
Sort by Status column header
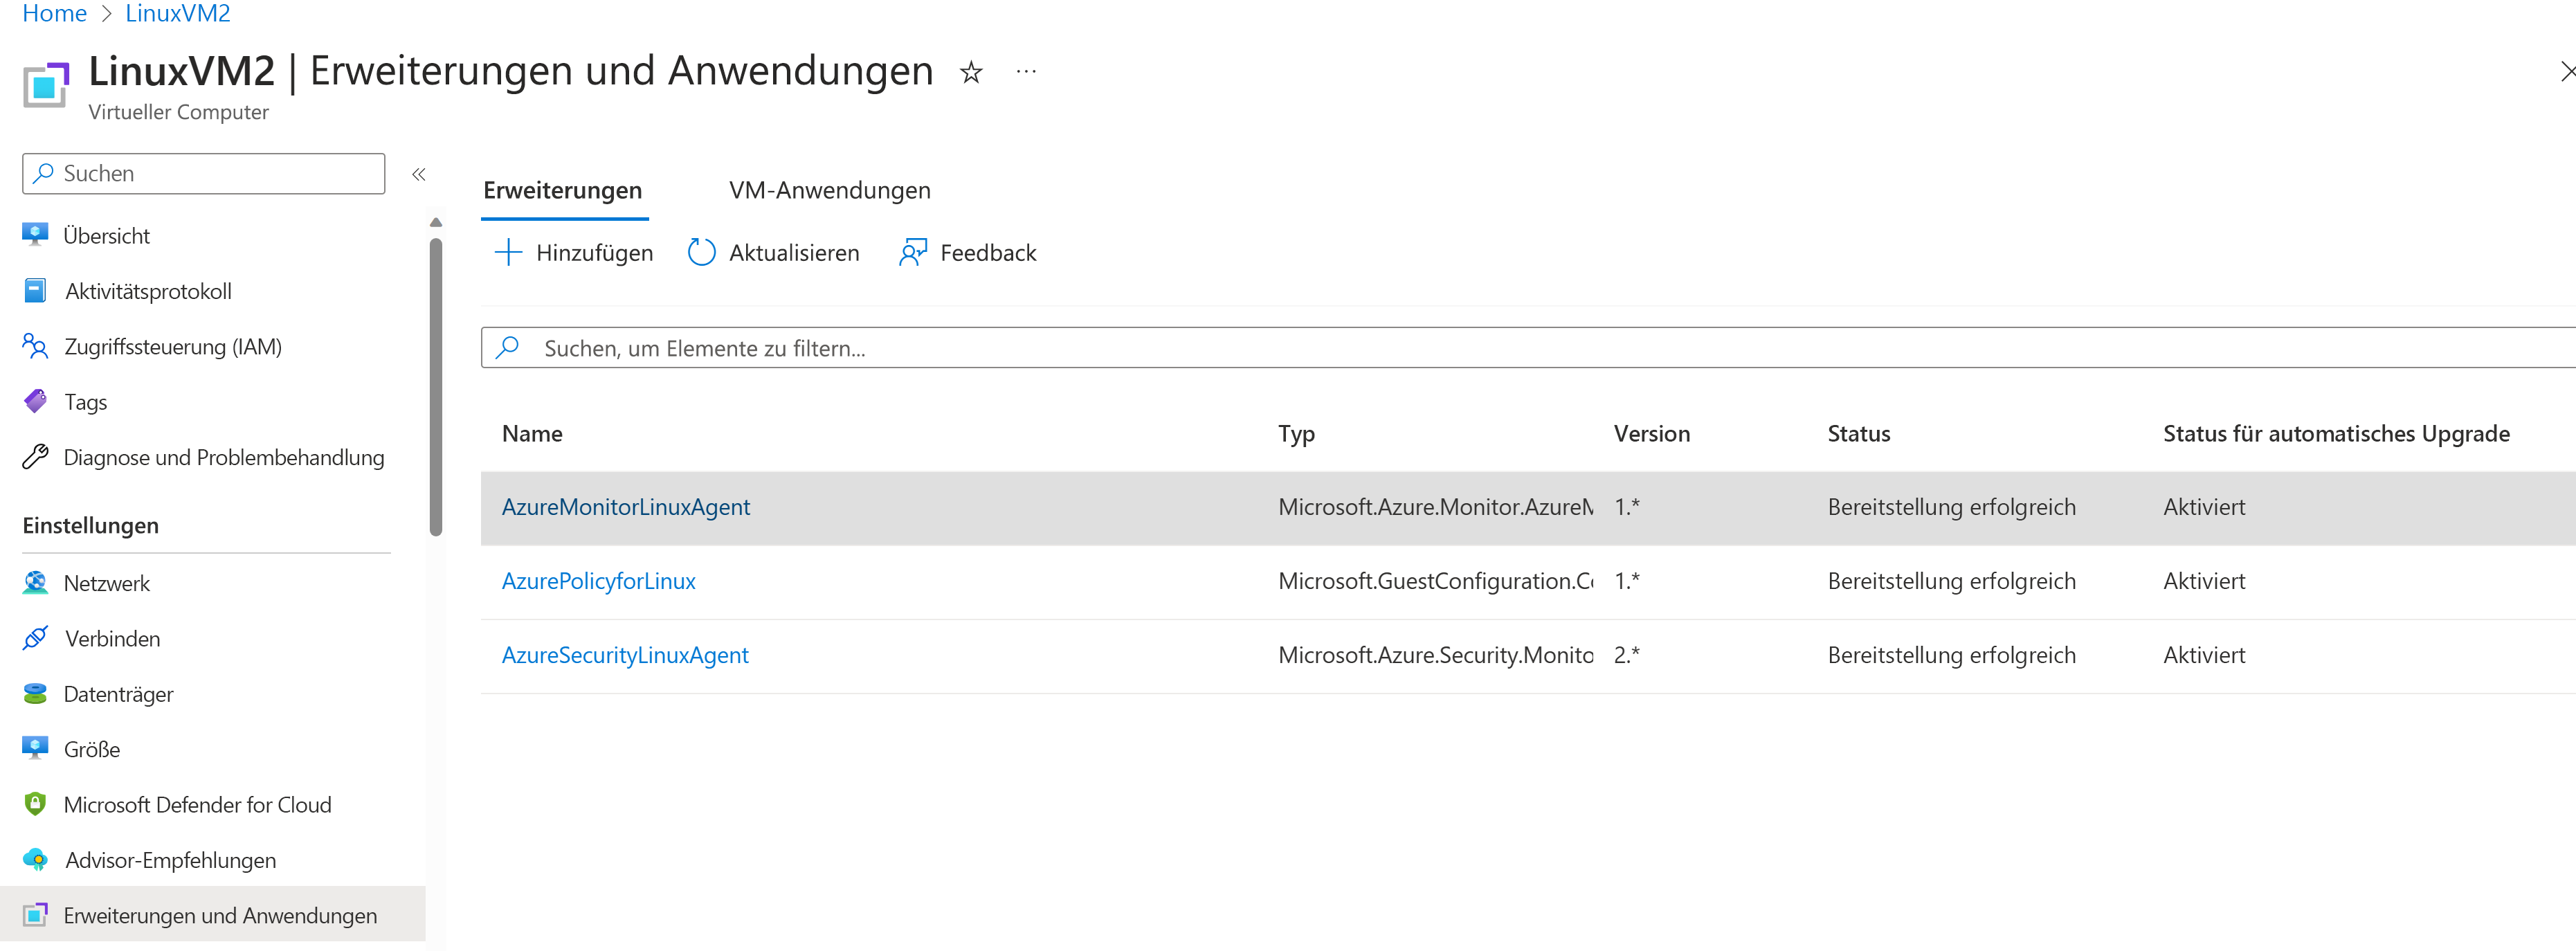pyautogui.click(x=1859, y=434)
